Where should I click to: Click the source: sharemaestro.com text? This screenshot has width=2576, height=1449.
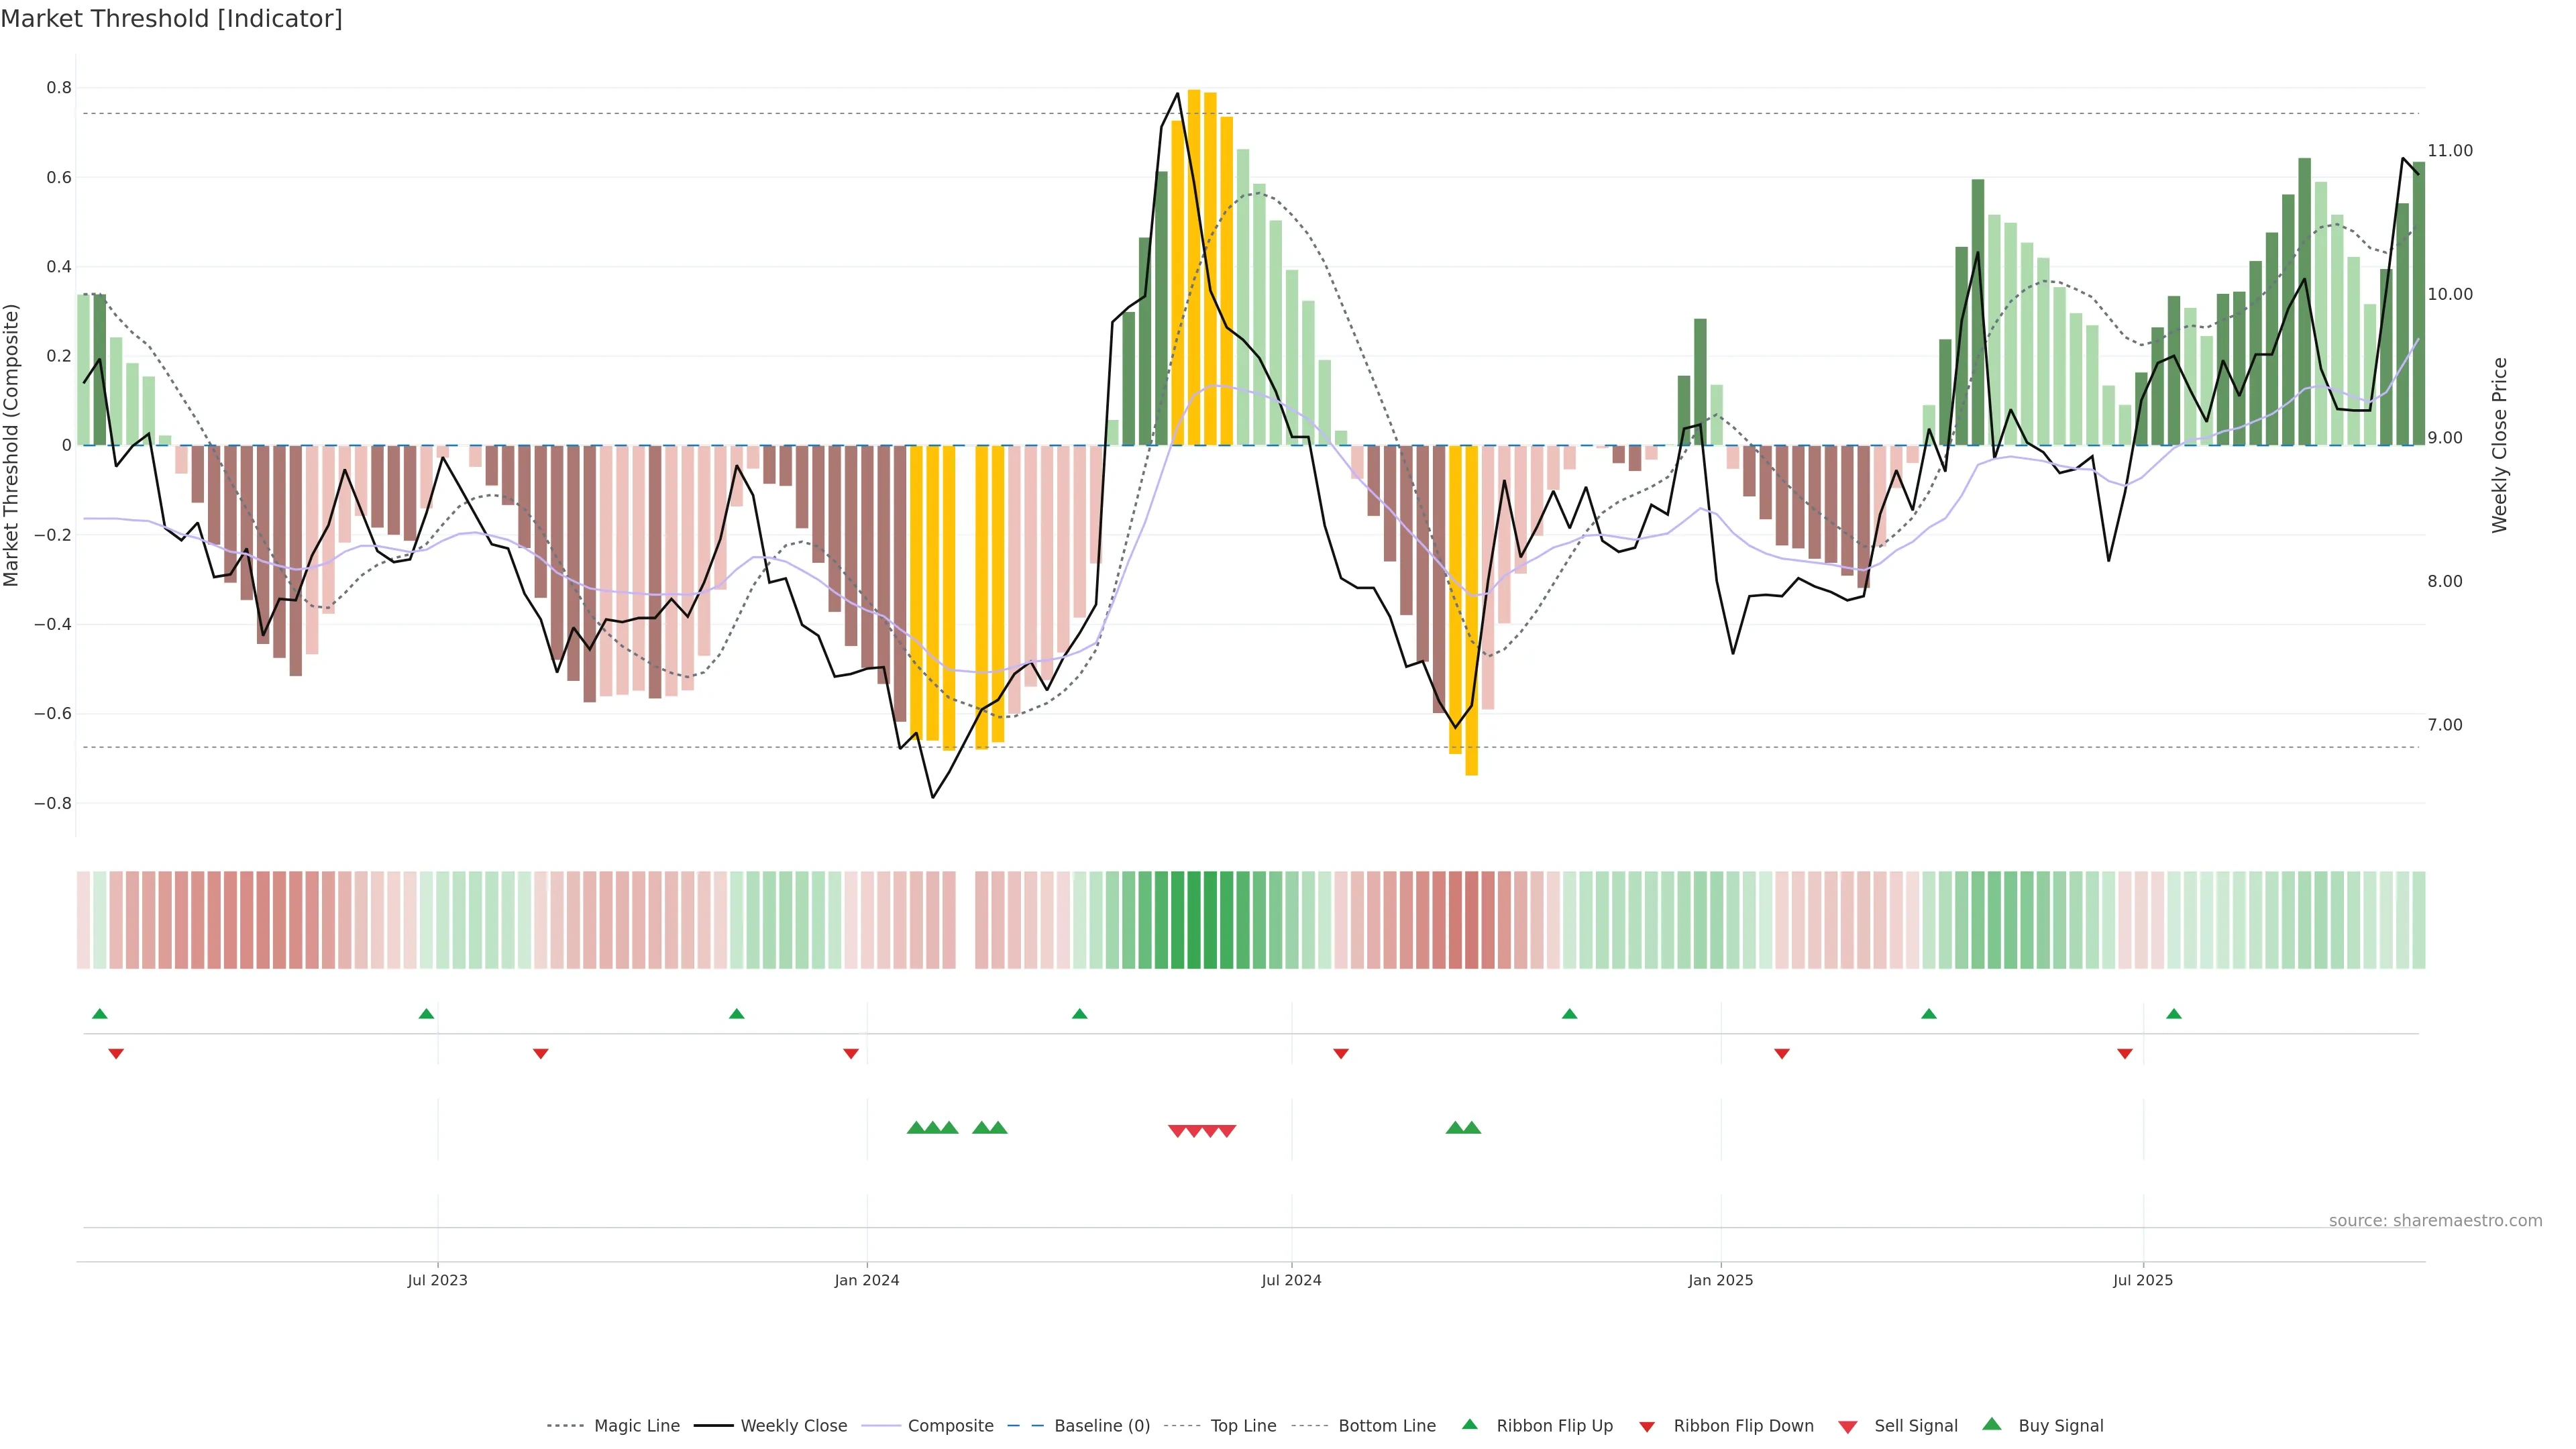coord(2435,1220)
